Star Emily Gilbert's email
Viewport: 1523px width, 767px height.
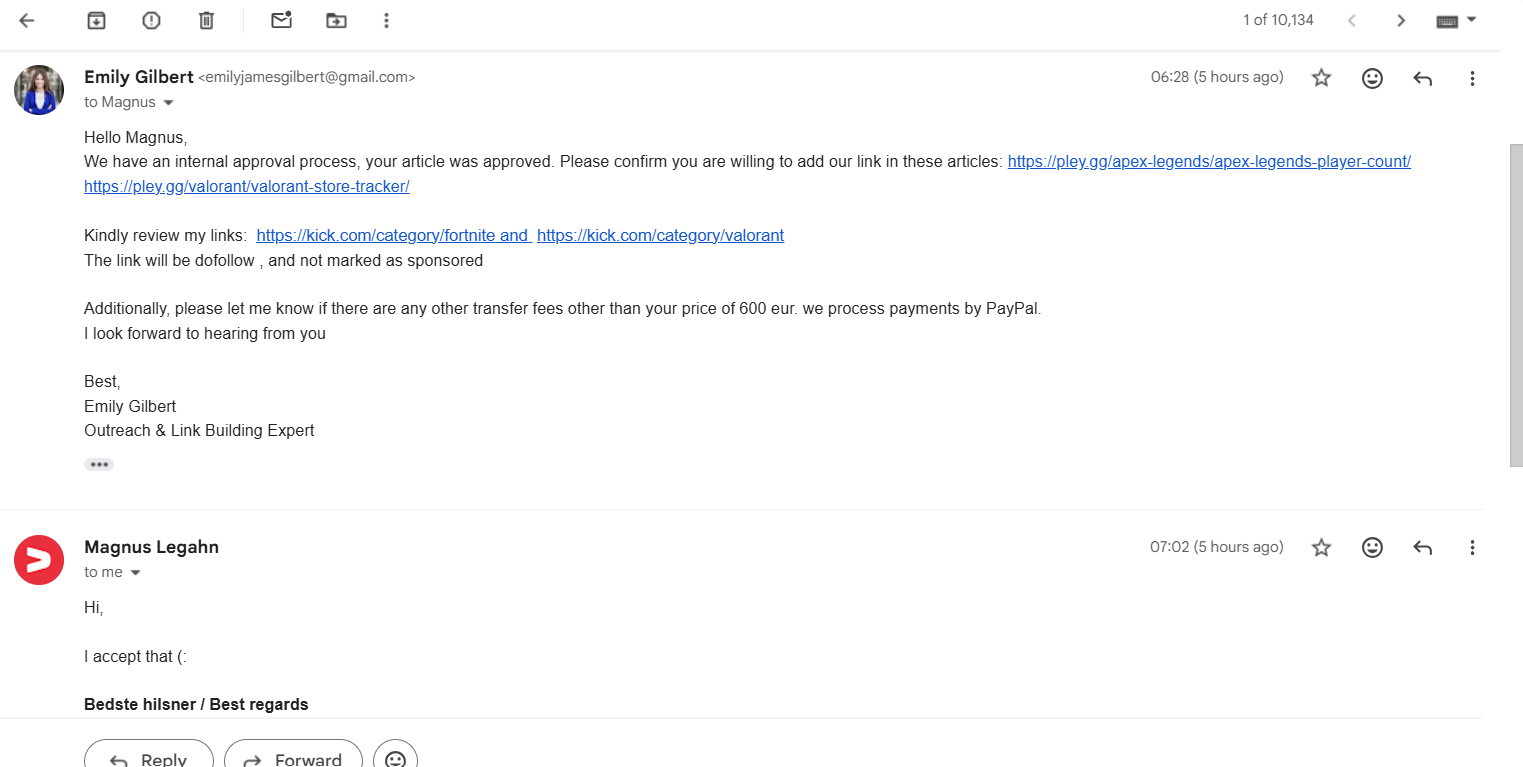click(x=1321, y=78)
